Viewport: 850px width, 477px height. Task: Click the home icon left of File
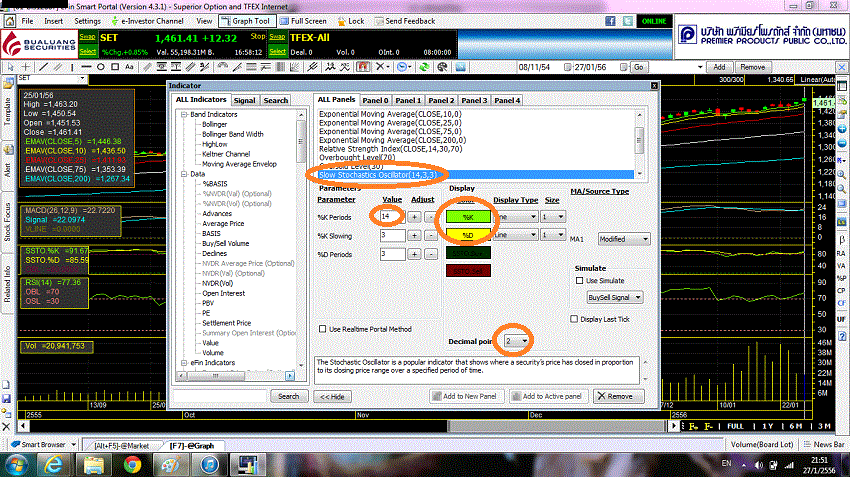click(x=9, y=21)
